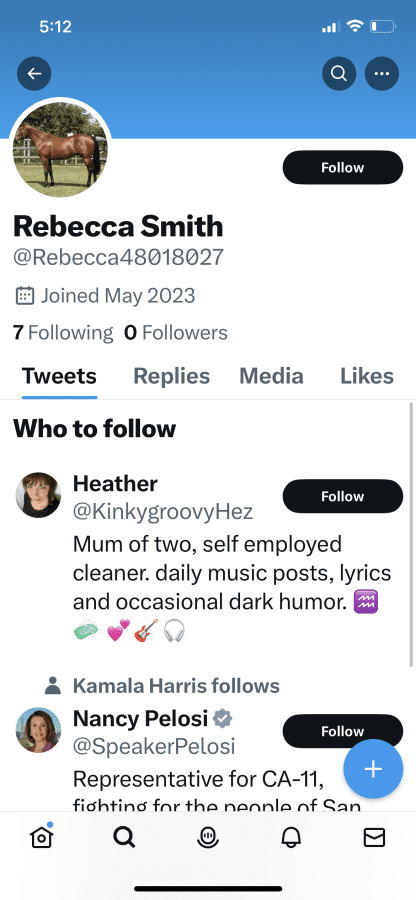Follow Heather @KinkygroovyHez

343,496
